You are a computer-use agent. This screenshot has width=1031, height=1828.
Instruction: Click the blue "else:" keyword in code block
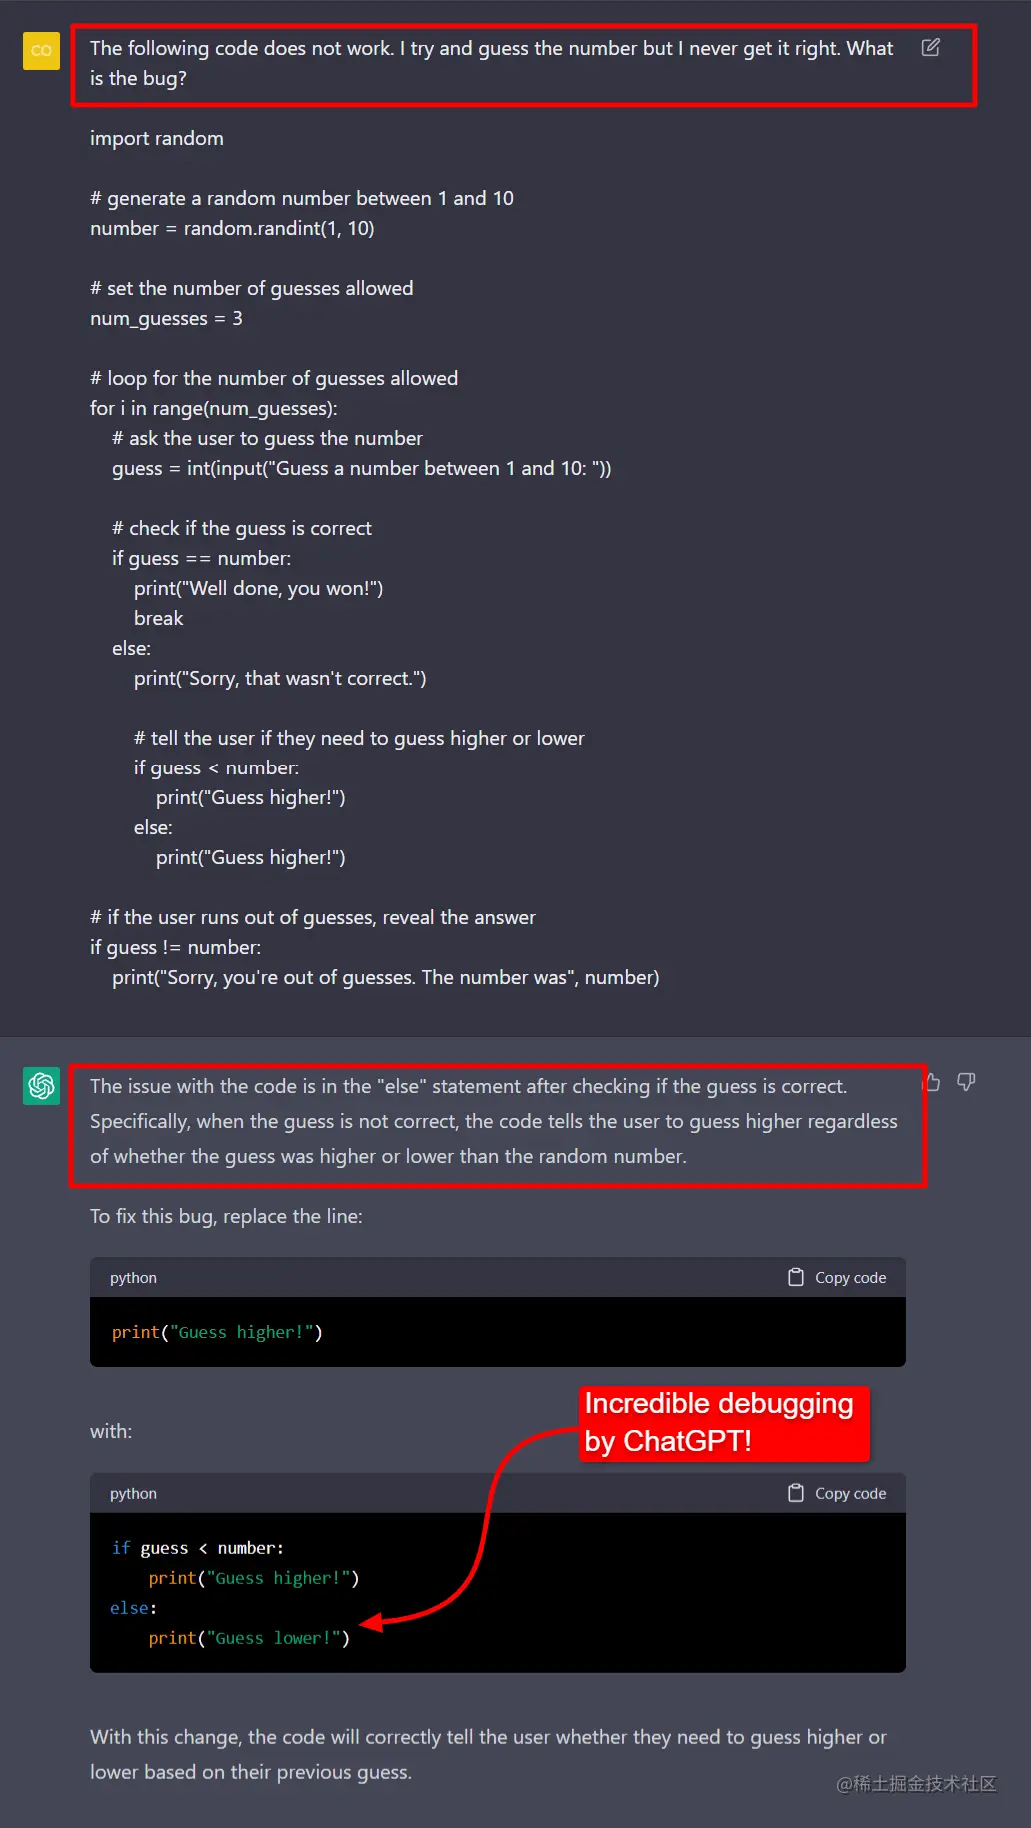pos(133,1608)
